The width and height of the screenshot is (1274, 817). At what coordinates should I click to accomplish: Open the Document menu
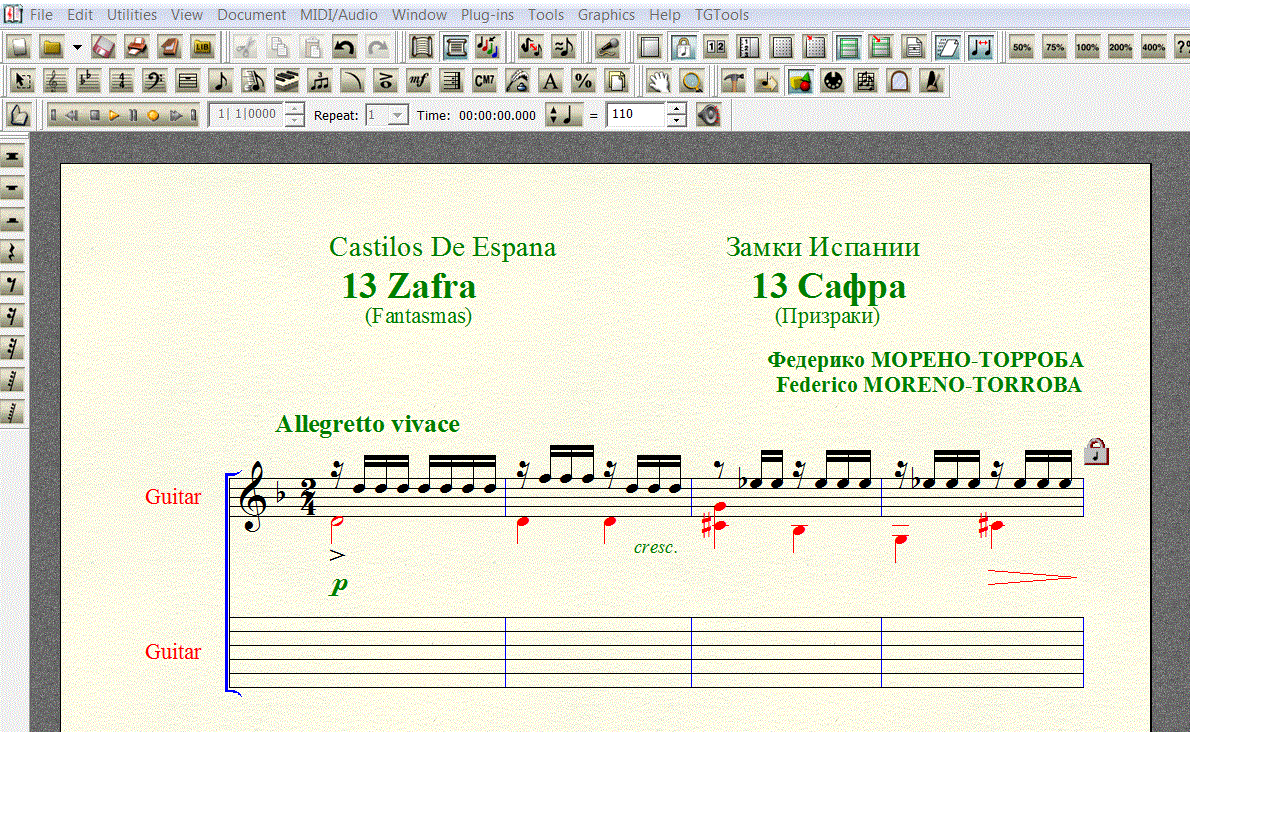tap(251, 15)
